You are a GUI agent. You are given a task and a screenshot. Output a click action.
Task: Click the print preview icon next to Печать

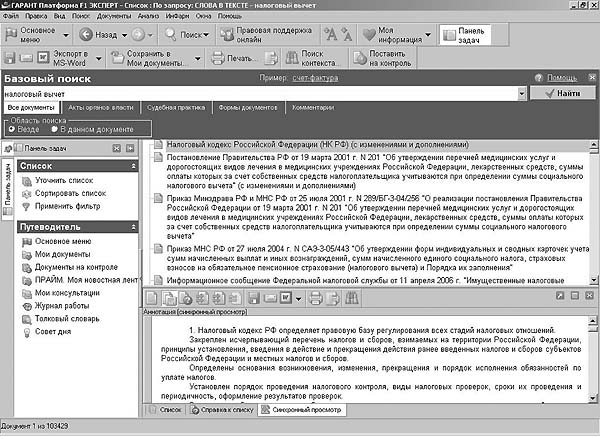(271, 58)
